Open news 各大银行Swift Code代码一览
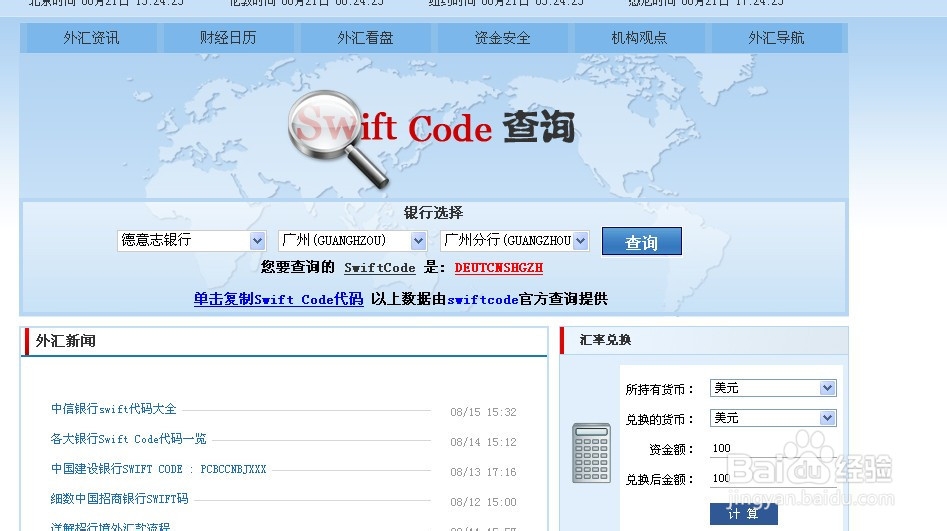The width and height of the screenshot is (947, 531). coord(129,439)
